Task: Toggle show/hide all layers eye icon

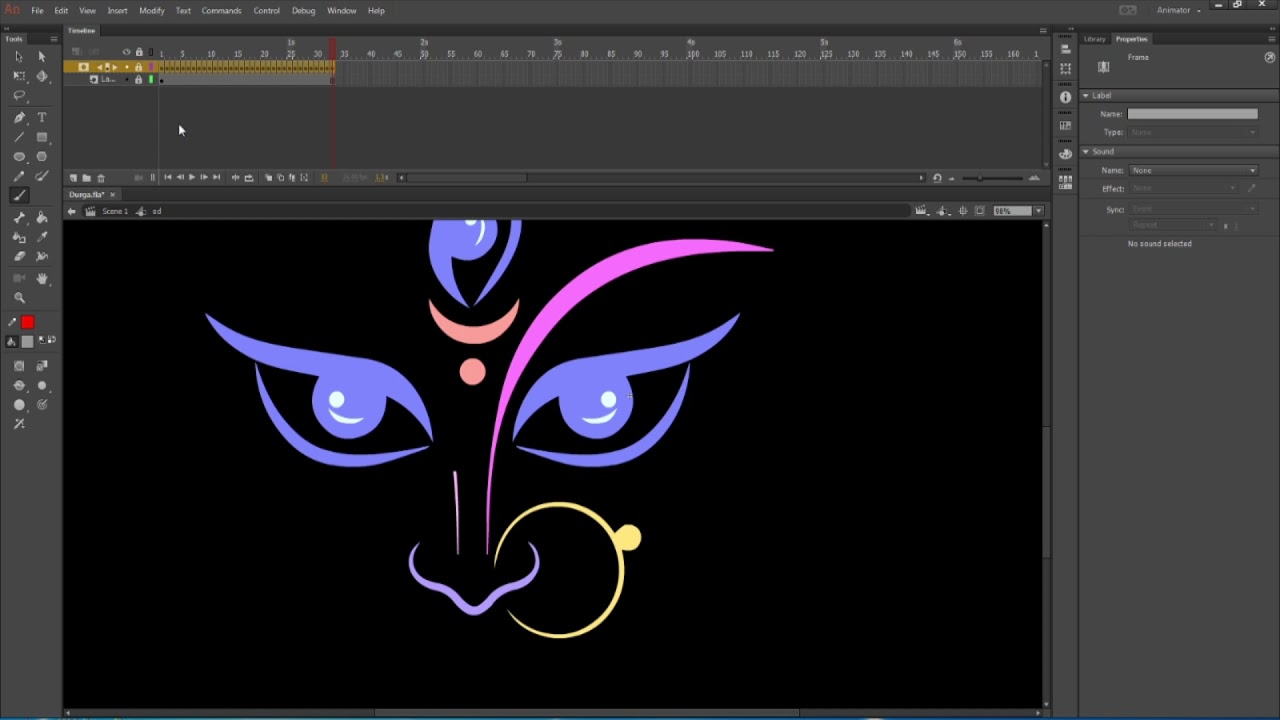Action: click(126, 53)
